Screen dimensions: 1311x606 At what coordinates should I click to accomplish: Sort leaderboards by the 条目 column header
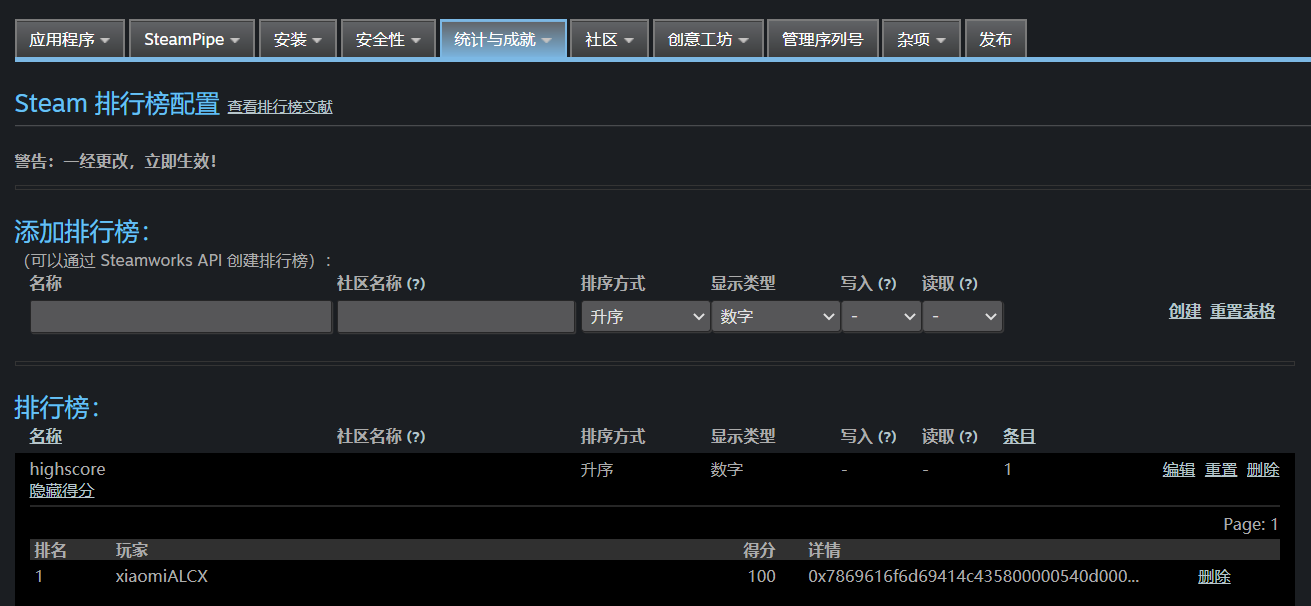(x=1019, y=436)
